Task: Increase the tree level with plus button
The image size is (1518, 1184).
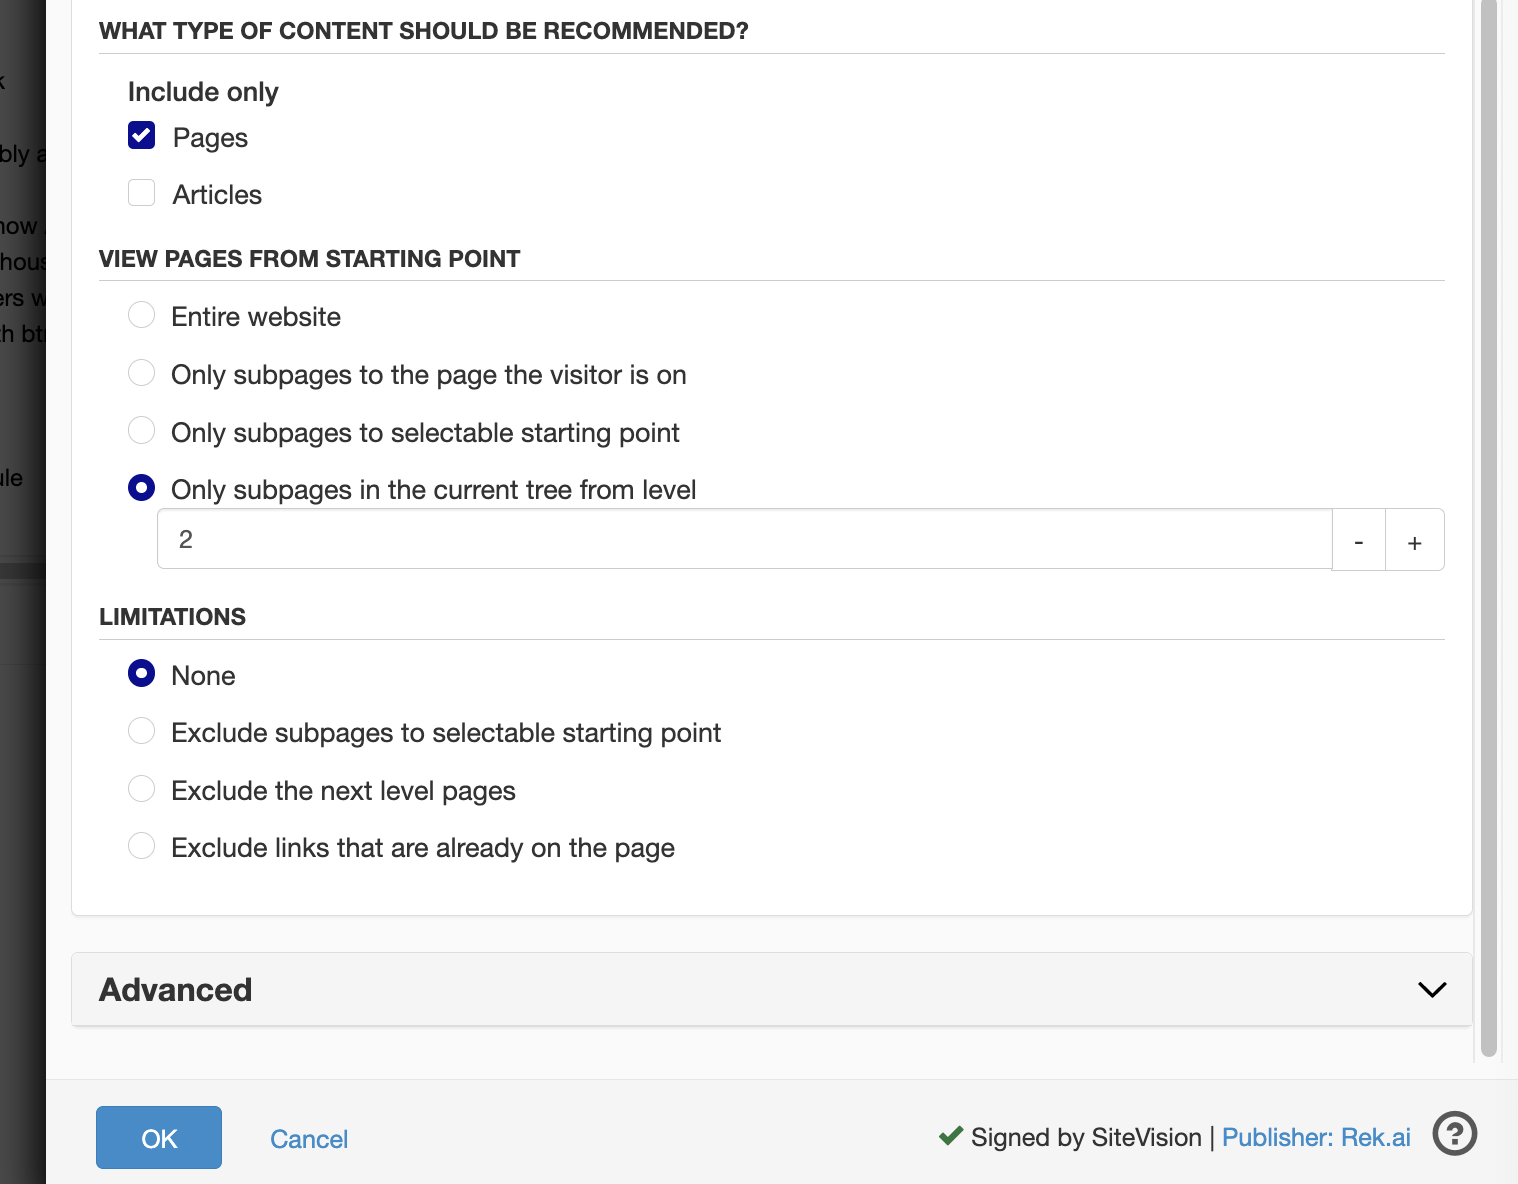Action: [1414, 541]
